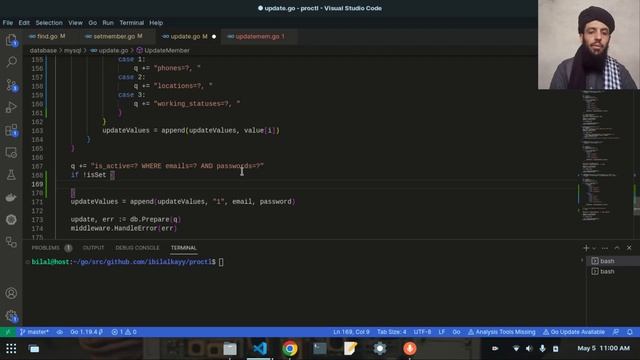Image resolution: width=640 pixels, height=360 pixels.
Task: Open the Source Control view
Action: (11, 85)
